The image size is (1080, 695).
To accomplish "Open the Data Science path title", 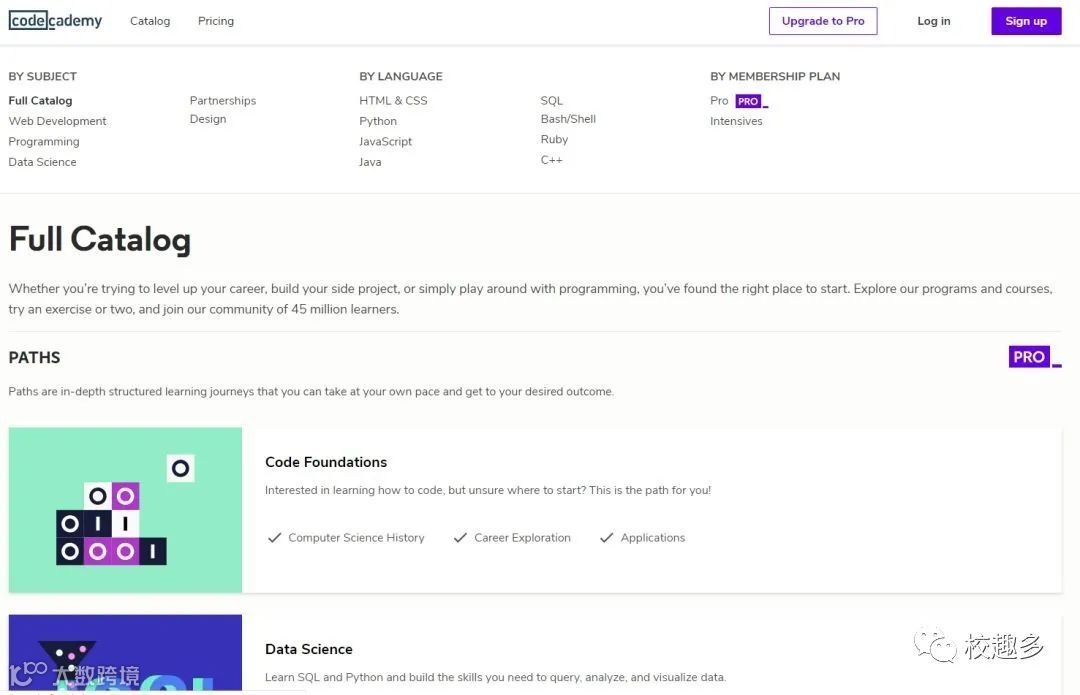I will (x=309, y=650).
